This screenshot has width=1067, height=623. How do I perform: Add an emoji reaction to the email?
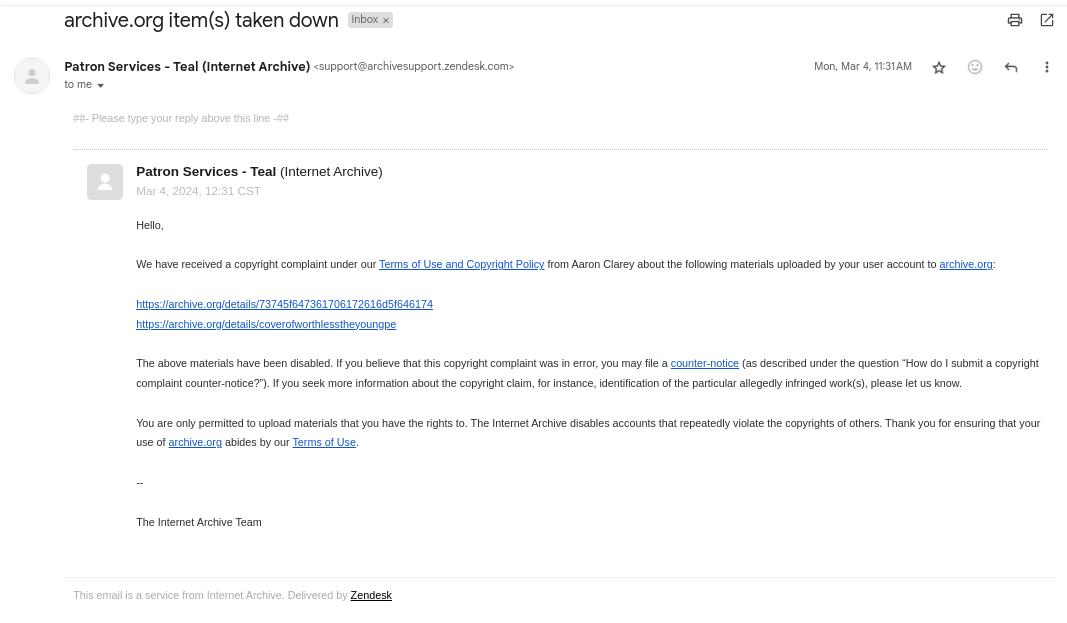pyautogui.click(x=974, y=67)
